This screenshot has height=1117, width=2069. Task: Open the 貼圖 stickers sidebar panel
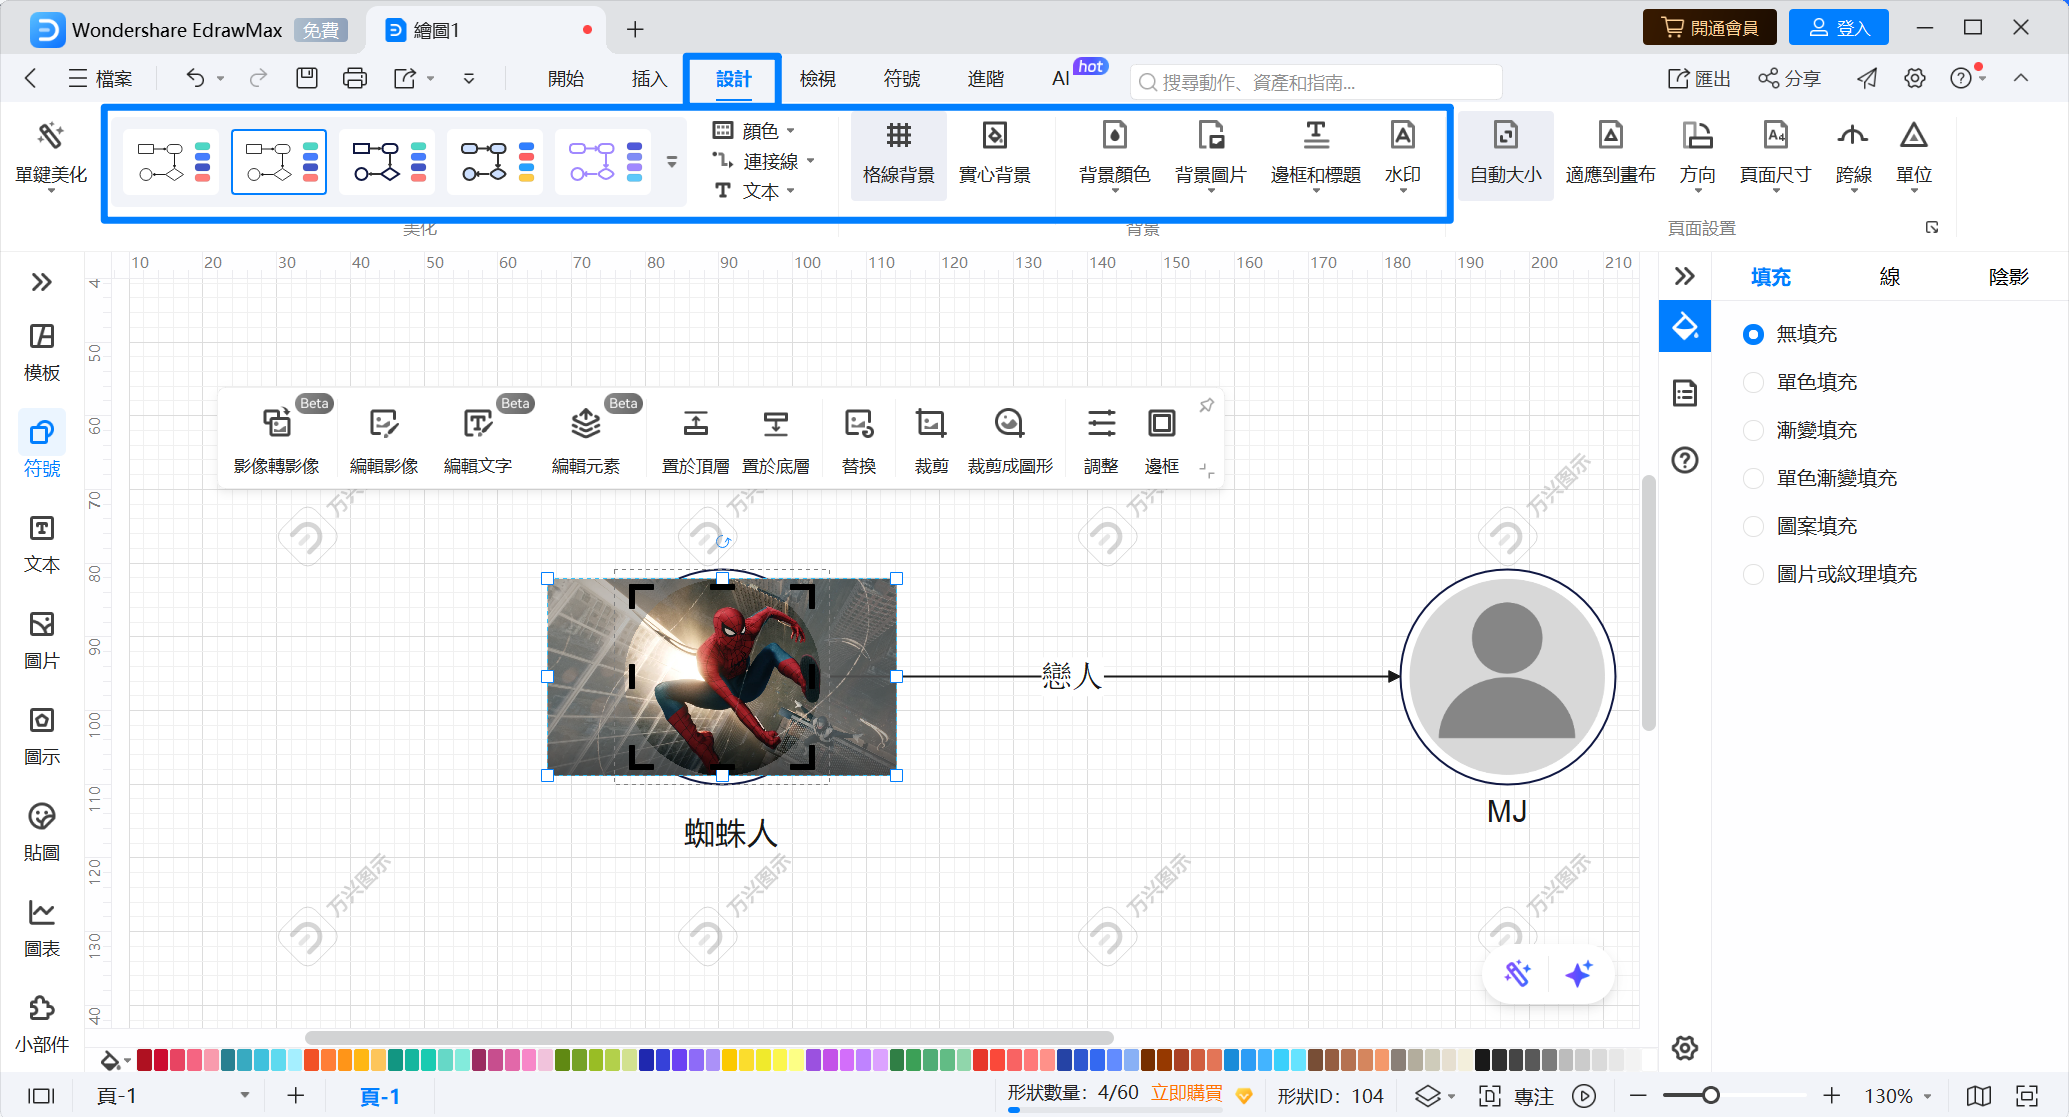pyautogui.click(x=42, y=832)
